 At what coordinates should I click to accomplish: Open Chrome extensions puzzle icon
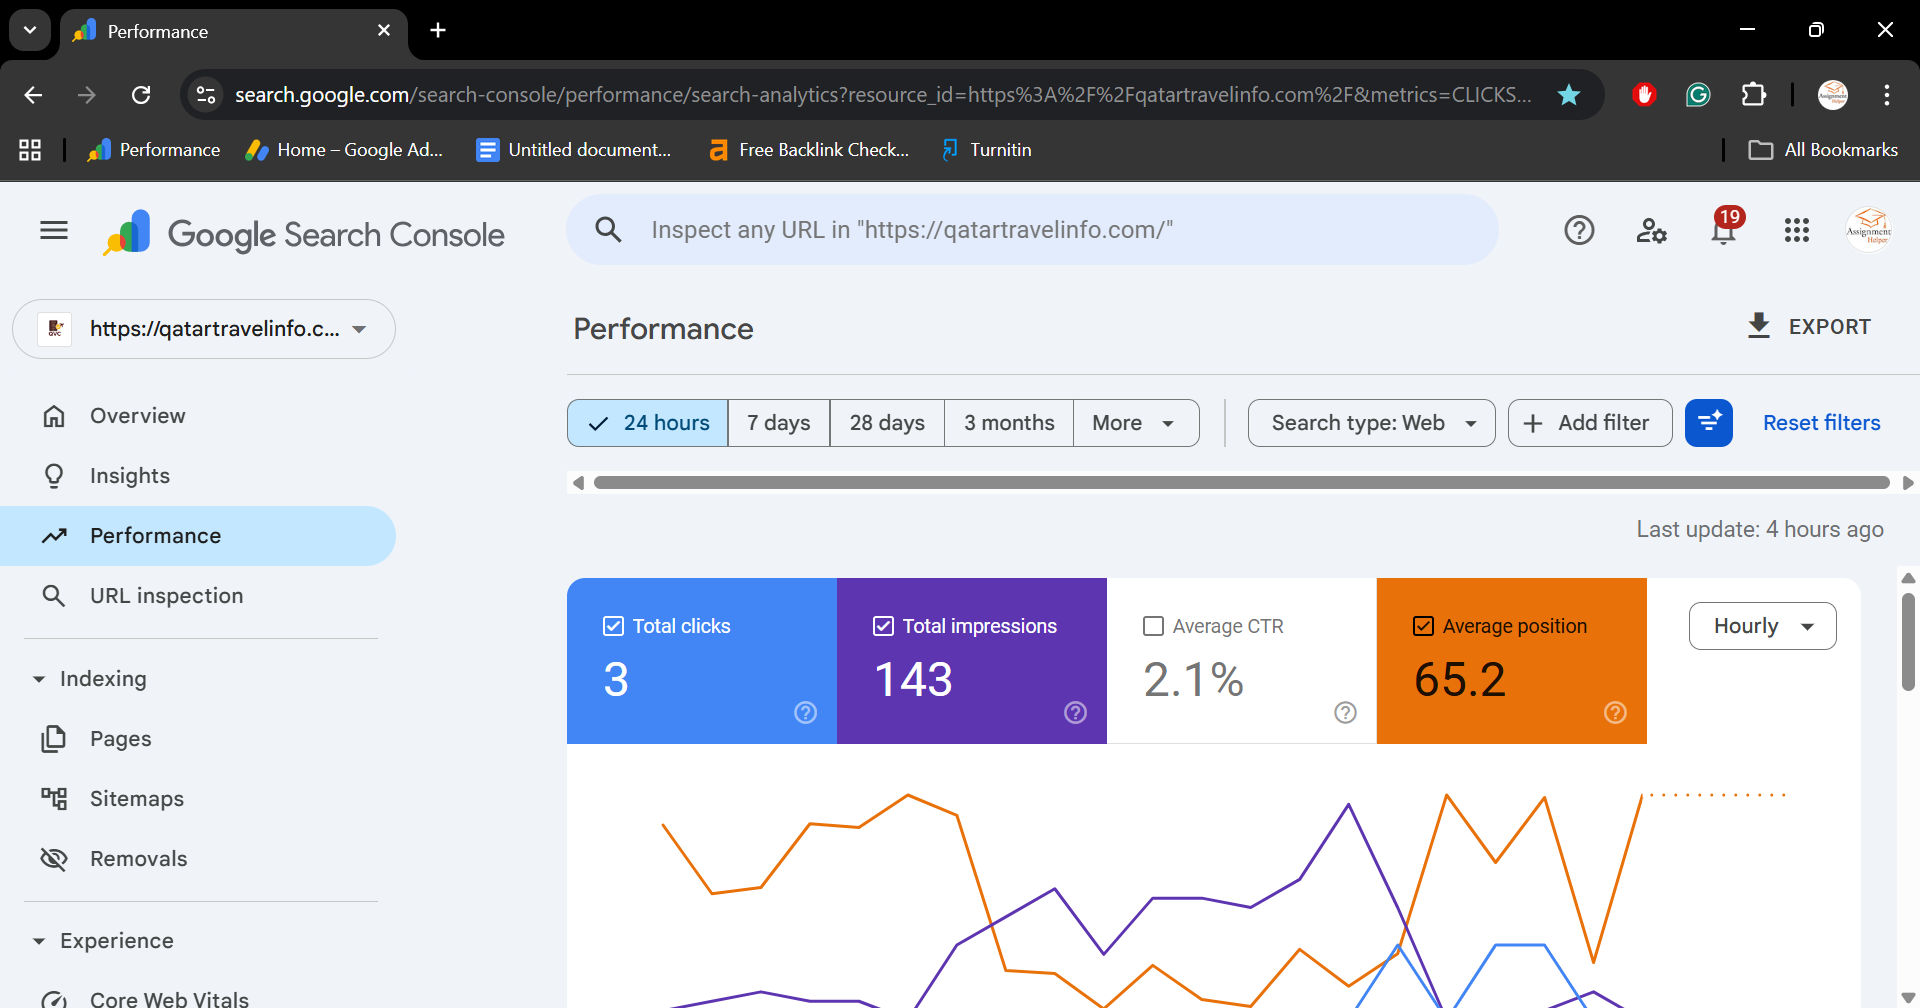tap(1753, 95)
